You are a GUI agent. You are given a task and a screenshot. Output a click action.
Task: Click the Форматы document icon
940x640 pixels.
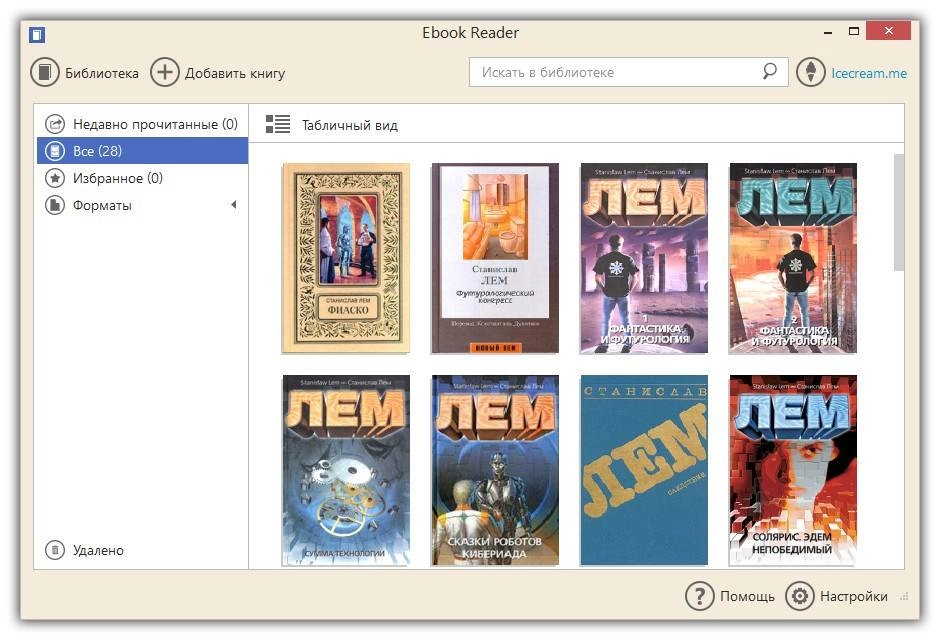[55, 205]
